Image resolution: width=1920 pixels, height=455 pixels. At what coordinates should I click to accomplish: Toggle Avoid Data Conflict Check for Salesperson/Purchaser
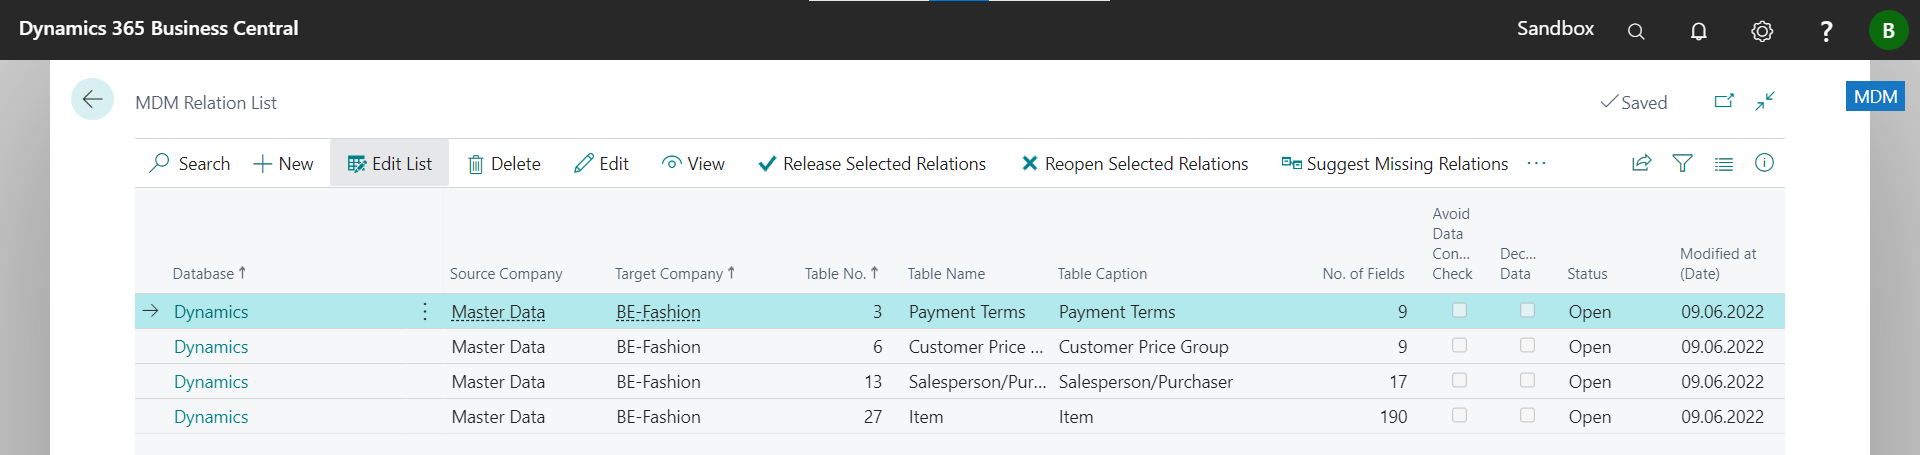(x=1459, y=380)
